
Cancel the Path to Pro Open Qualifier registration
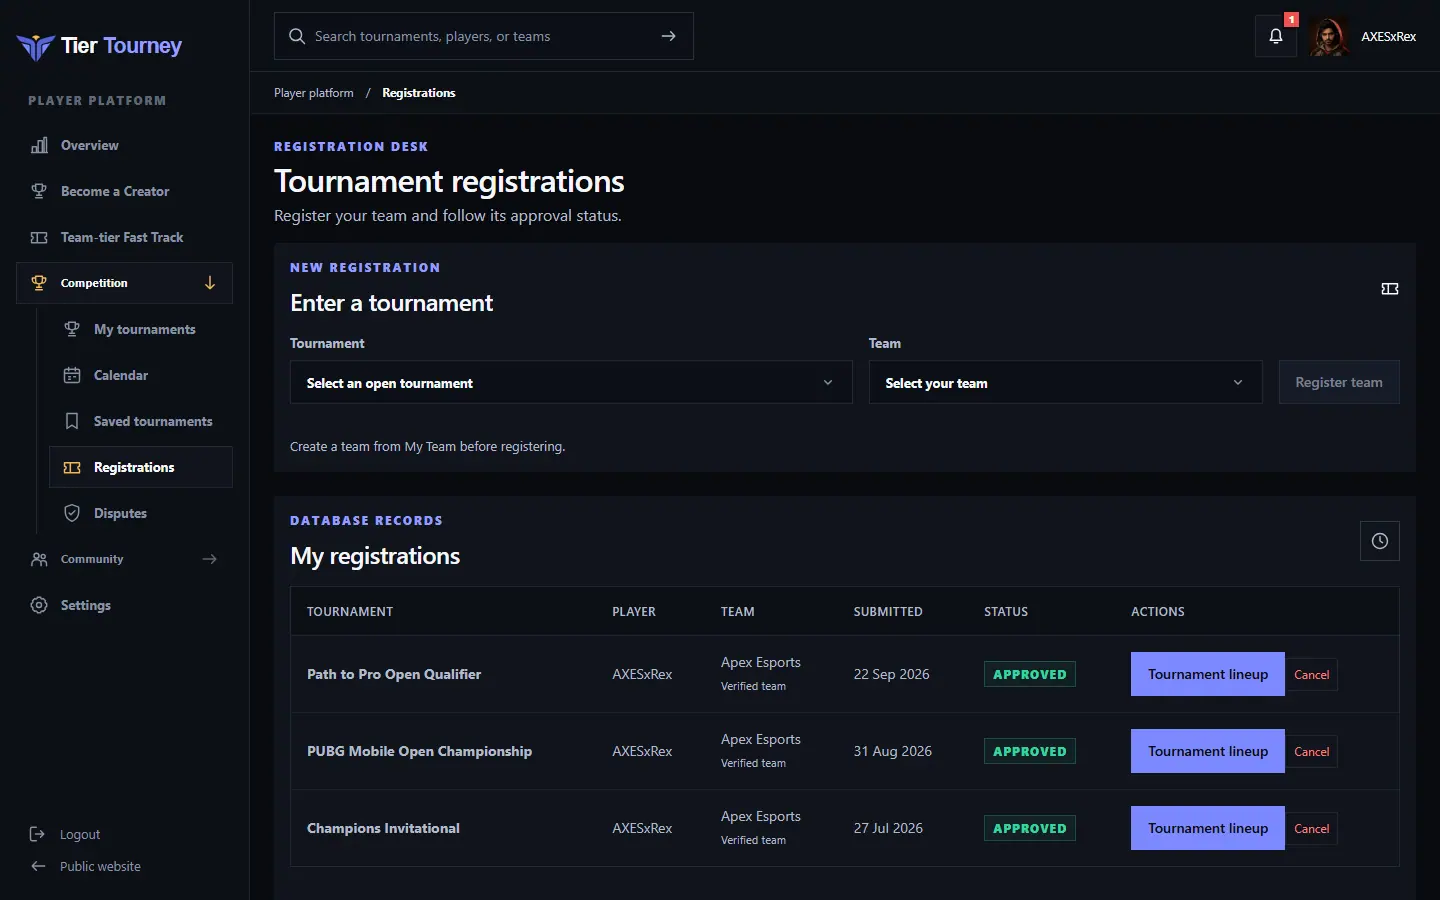(x=1312, y=675)
